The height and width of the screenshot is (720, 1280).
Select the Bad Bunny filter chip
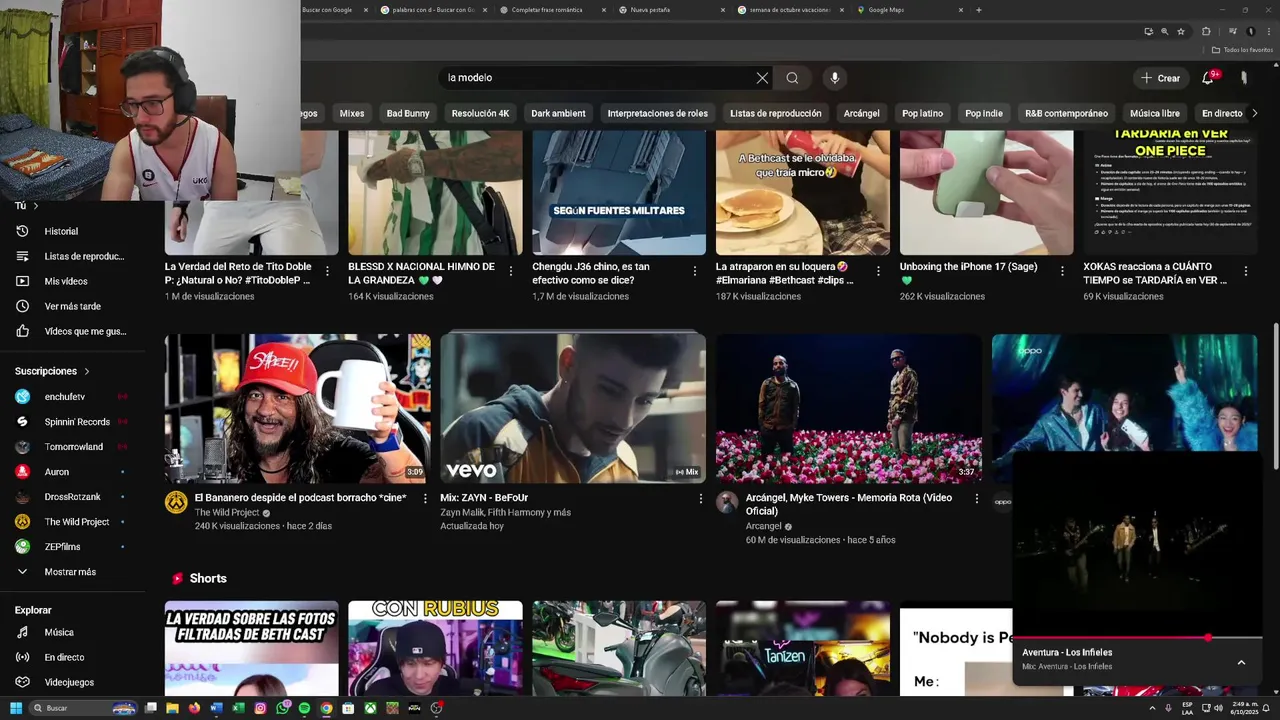(408, 113)
